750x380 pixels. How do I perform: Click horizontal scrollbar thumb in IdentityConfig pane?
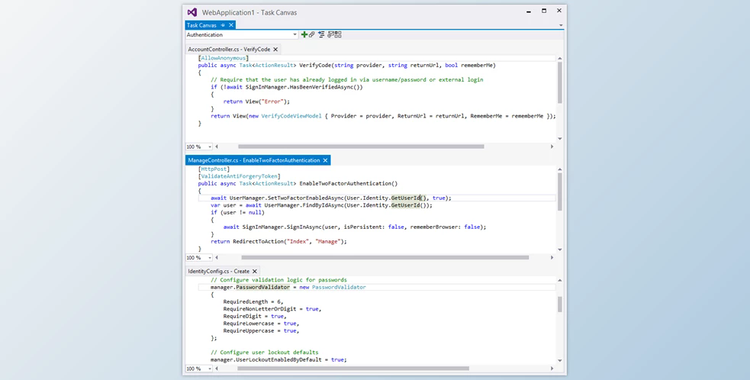pos(353,369)
